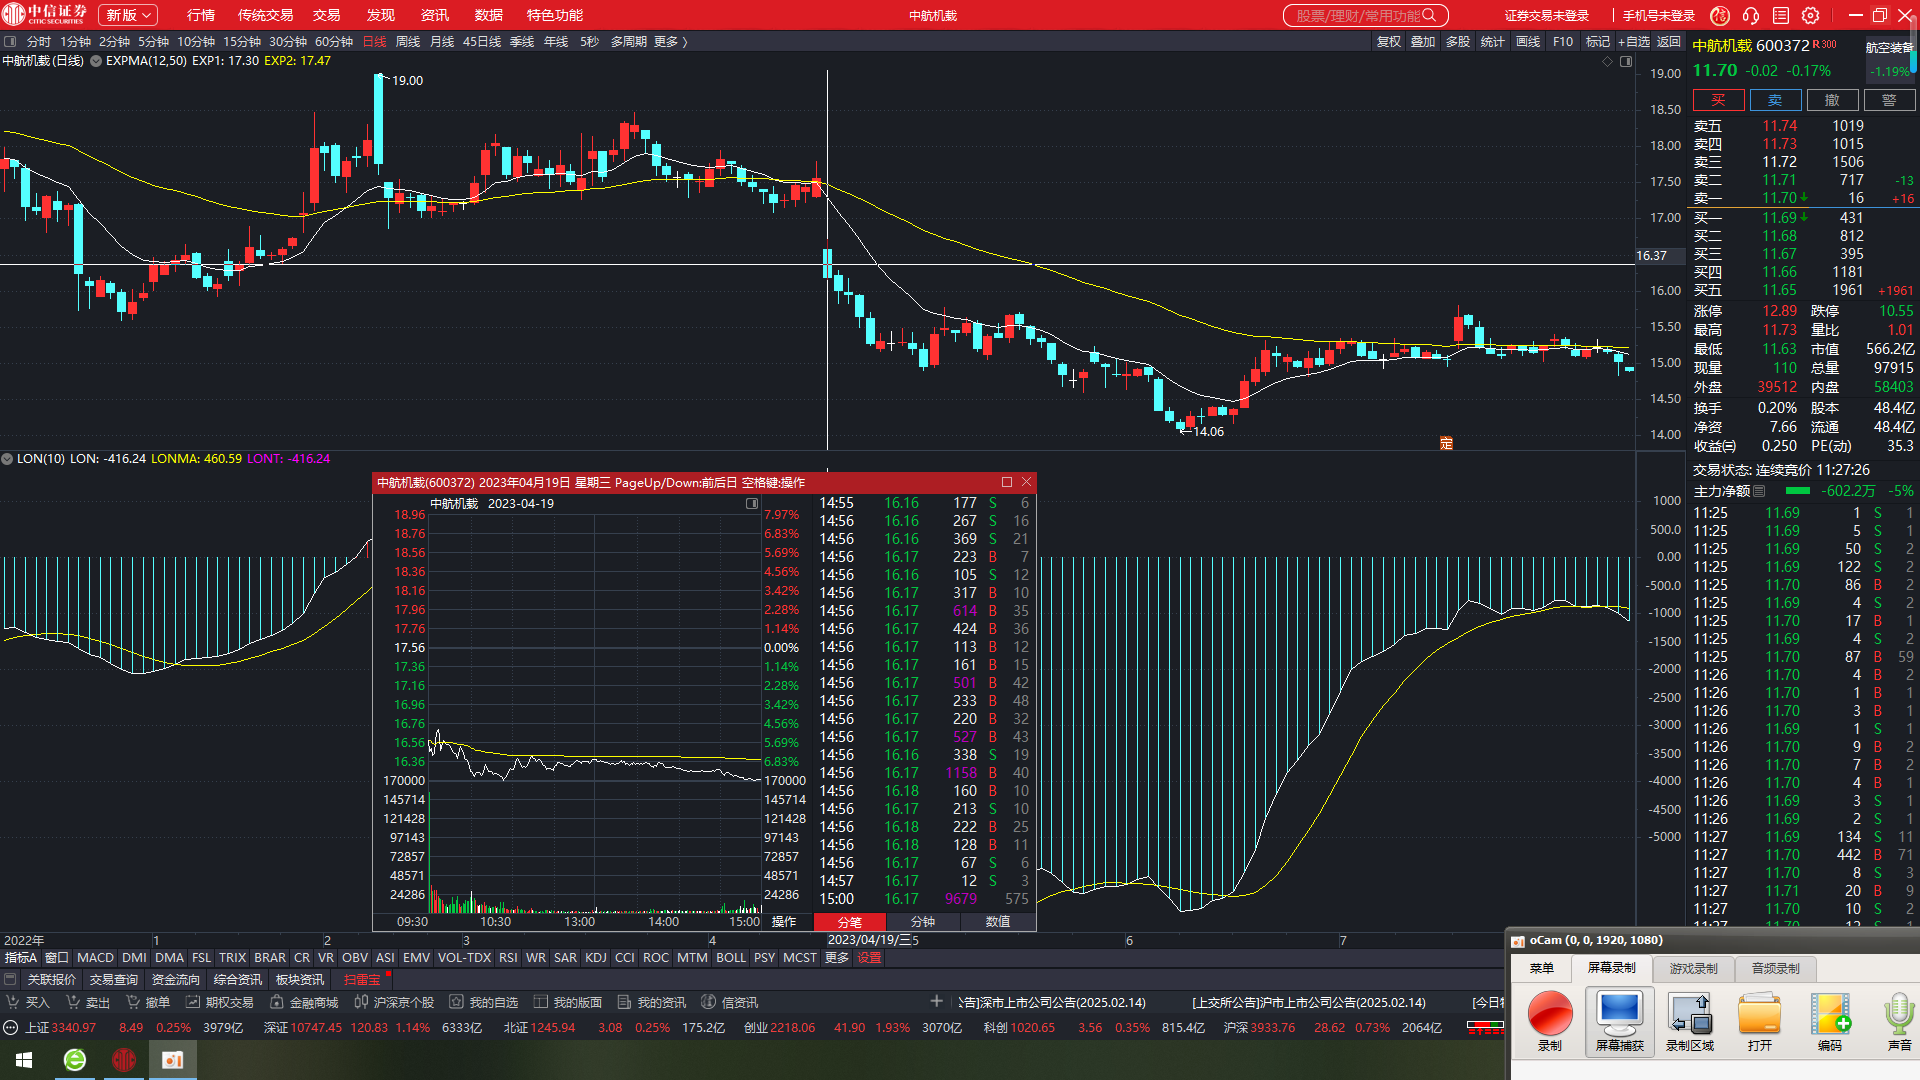Click the 屏幕捕获 monitor icon in oCam
The width and height of the screenshot is (1920, 1080).
1619,1015
